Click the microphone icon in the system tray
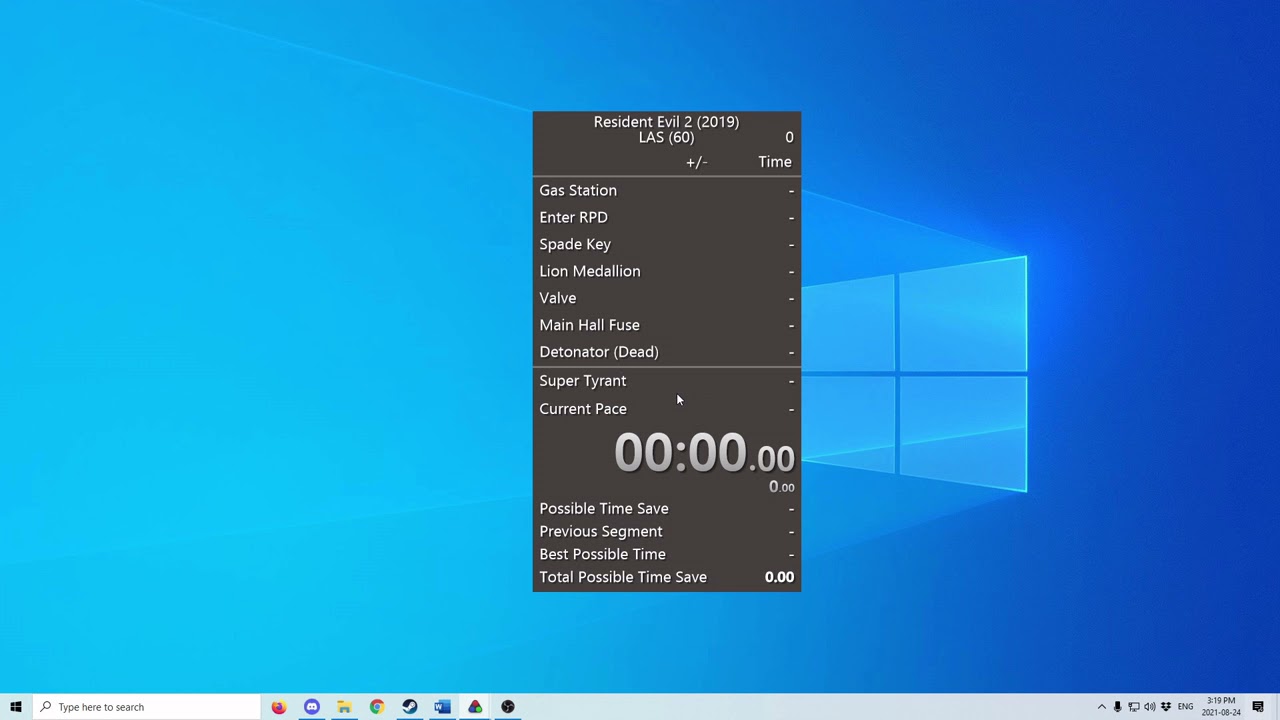Viewport: 1280px width, 720px height. pos(1118,707)
